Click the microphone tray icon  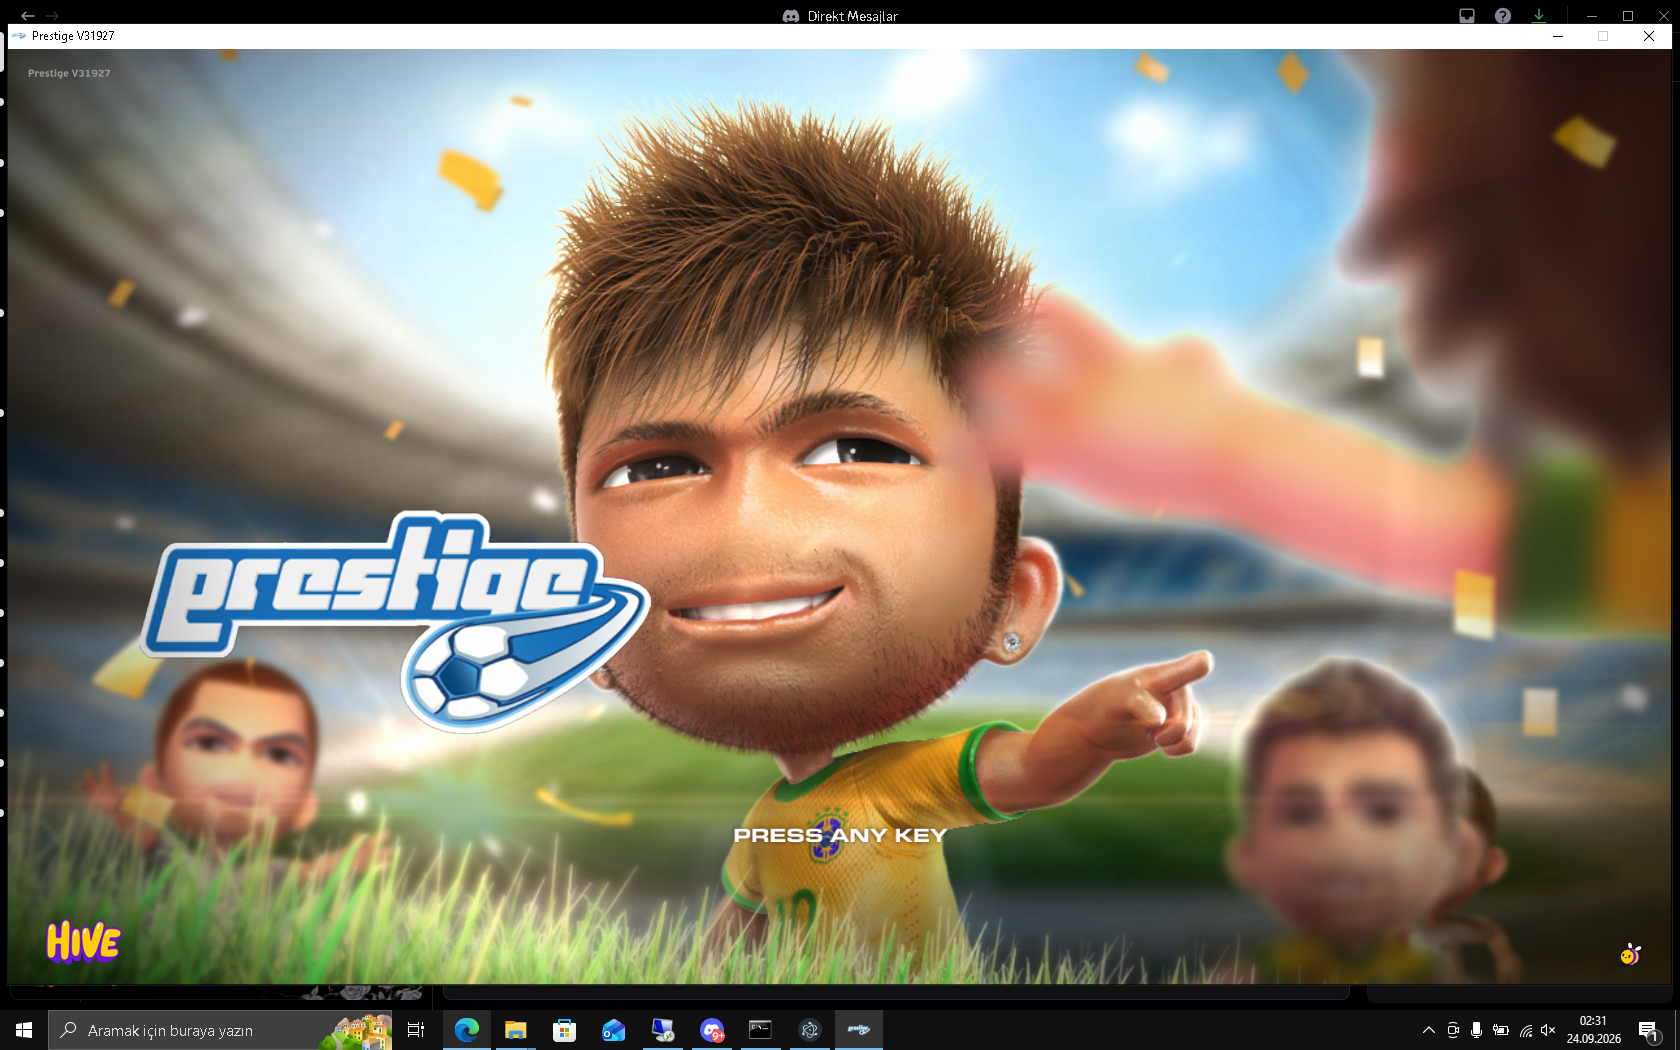click(x=1476, y=1030)
